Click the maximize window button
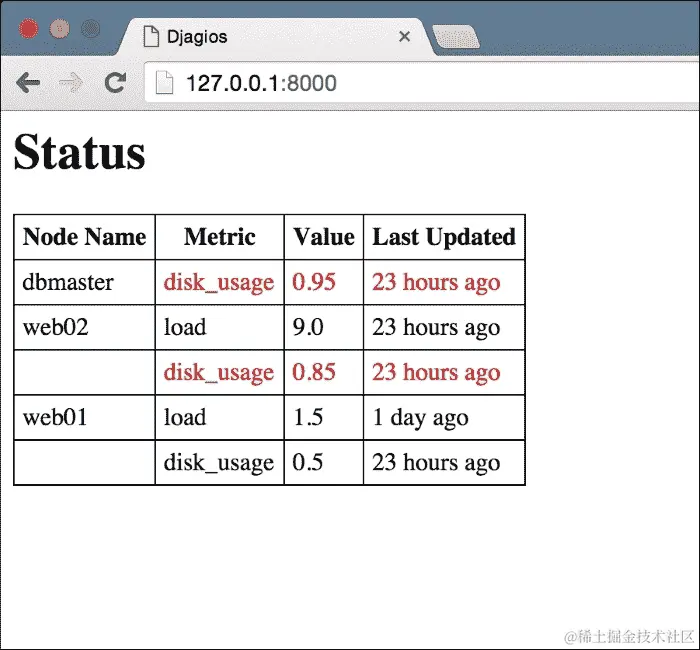Image resolution: width=700 pixels, height=650 pixels. [91, 29]
